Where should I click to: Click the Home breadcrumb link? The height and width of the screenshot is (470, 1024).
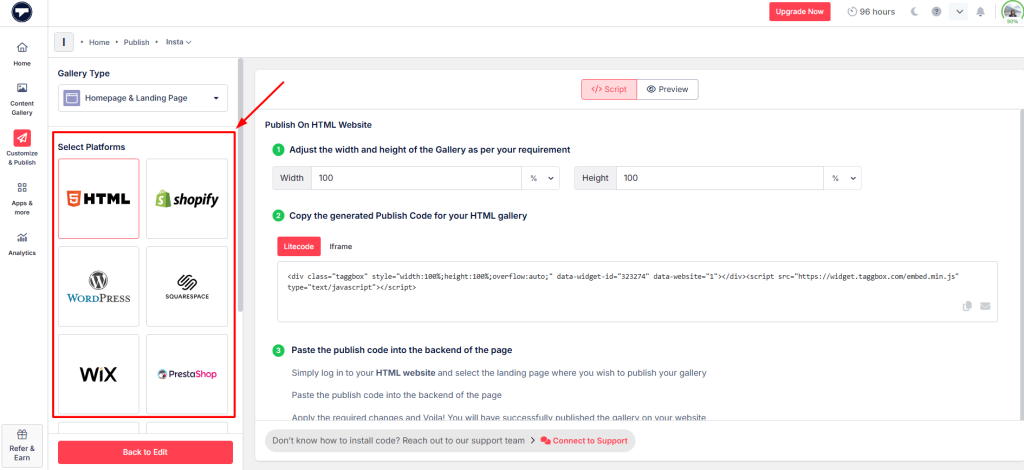click(x=99, y=42)
